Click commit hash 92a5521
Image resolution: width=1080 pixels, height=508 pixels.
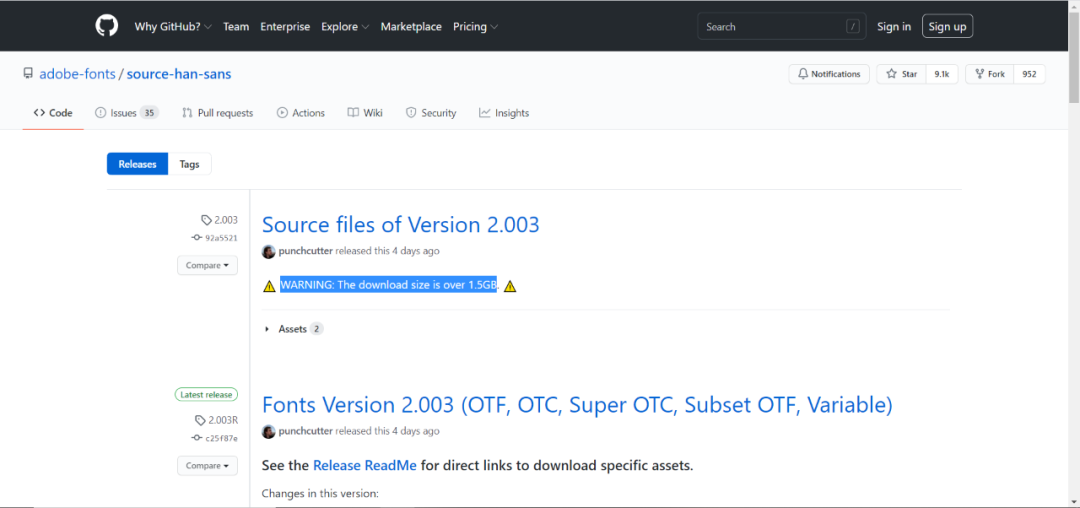coord(221,238)
